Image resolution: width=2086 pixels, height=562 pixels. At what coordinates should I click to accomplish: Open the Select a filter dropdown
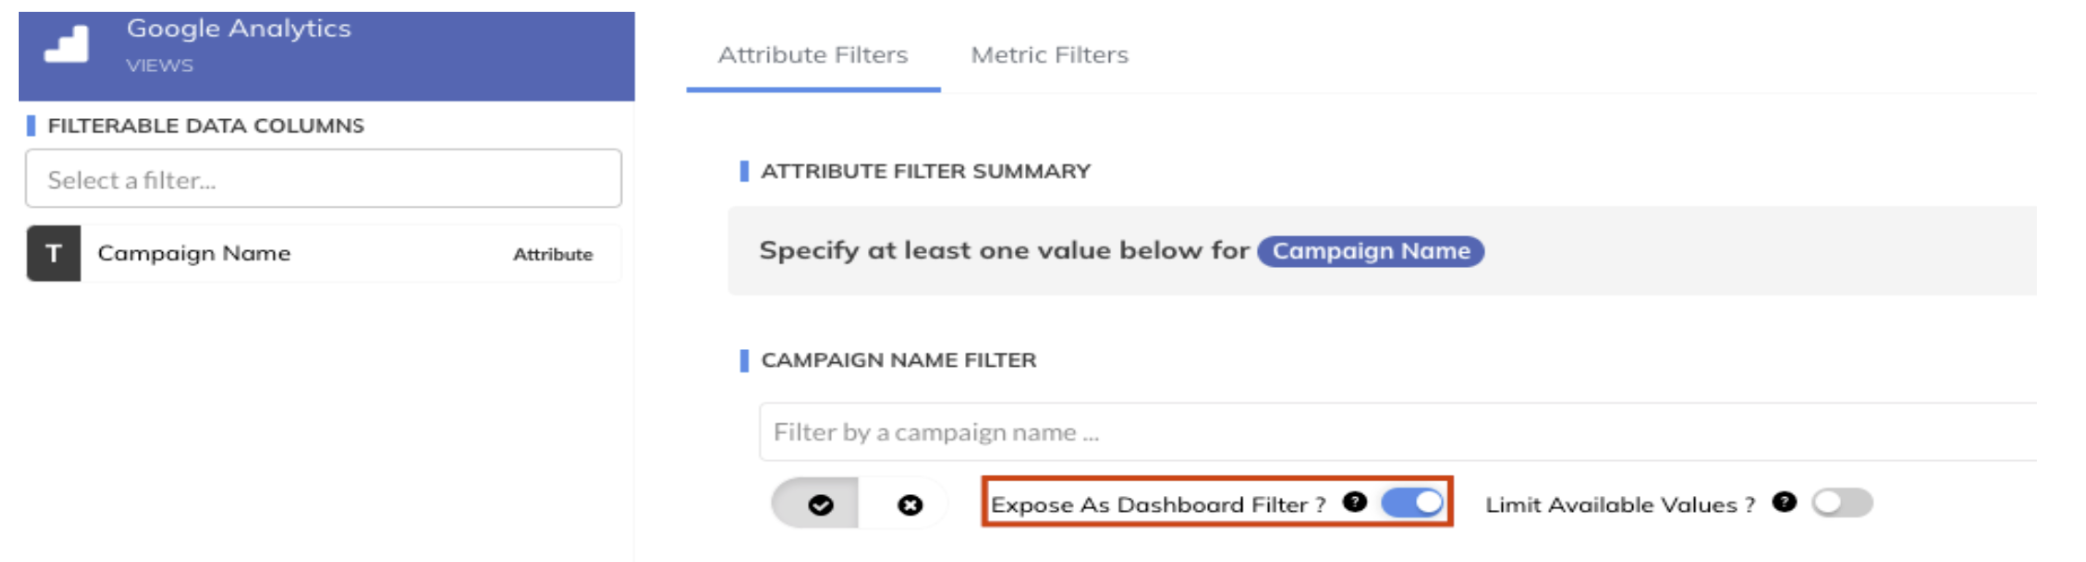coord(323,179)
